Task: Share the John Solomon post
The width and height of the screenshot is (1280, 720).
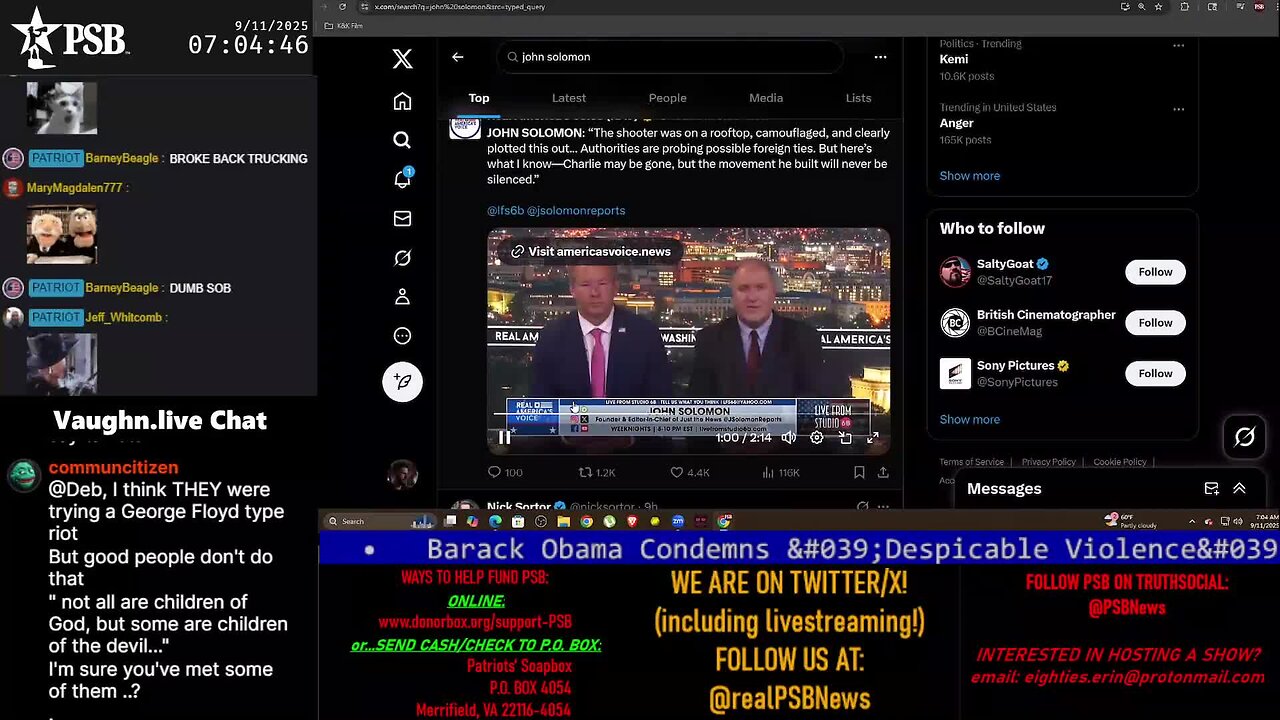Action: coord(883,472)
